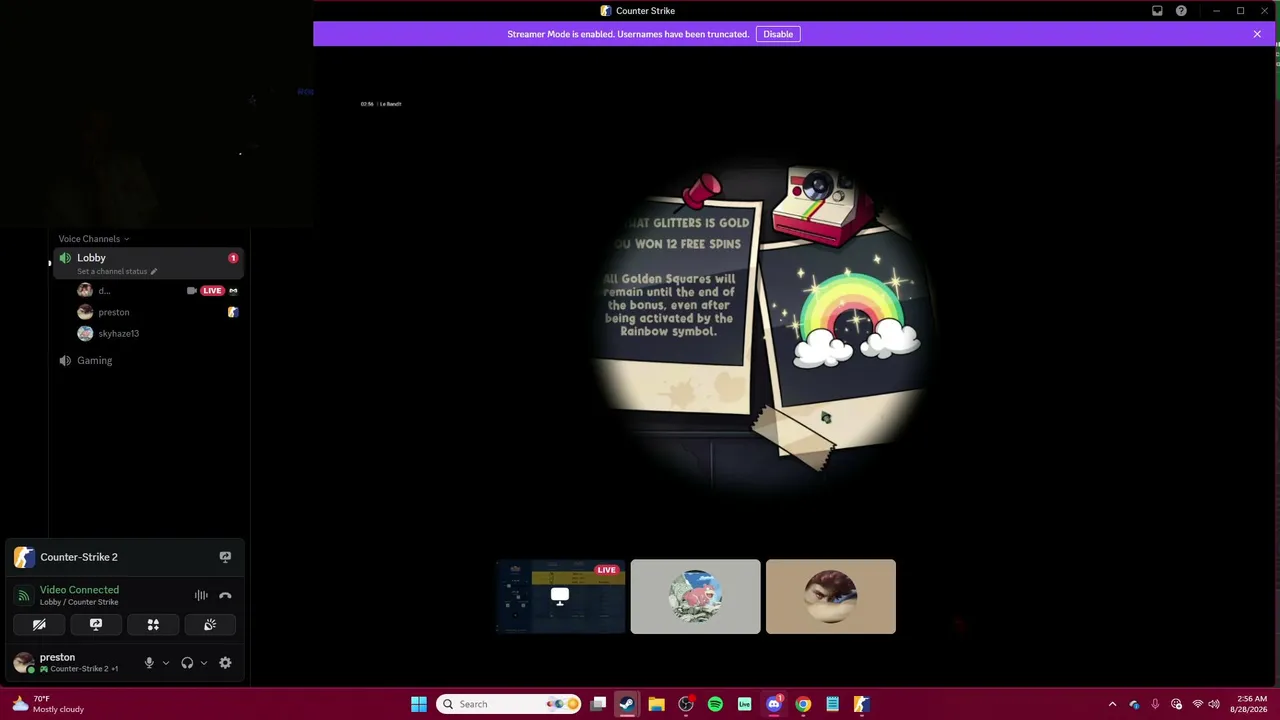Select user preston in the Lobby list
1280x720 pixels.
[157, 312]
